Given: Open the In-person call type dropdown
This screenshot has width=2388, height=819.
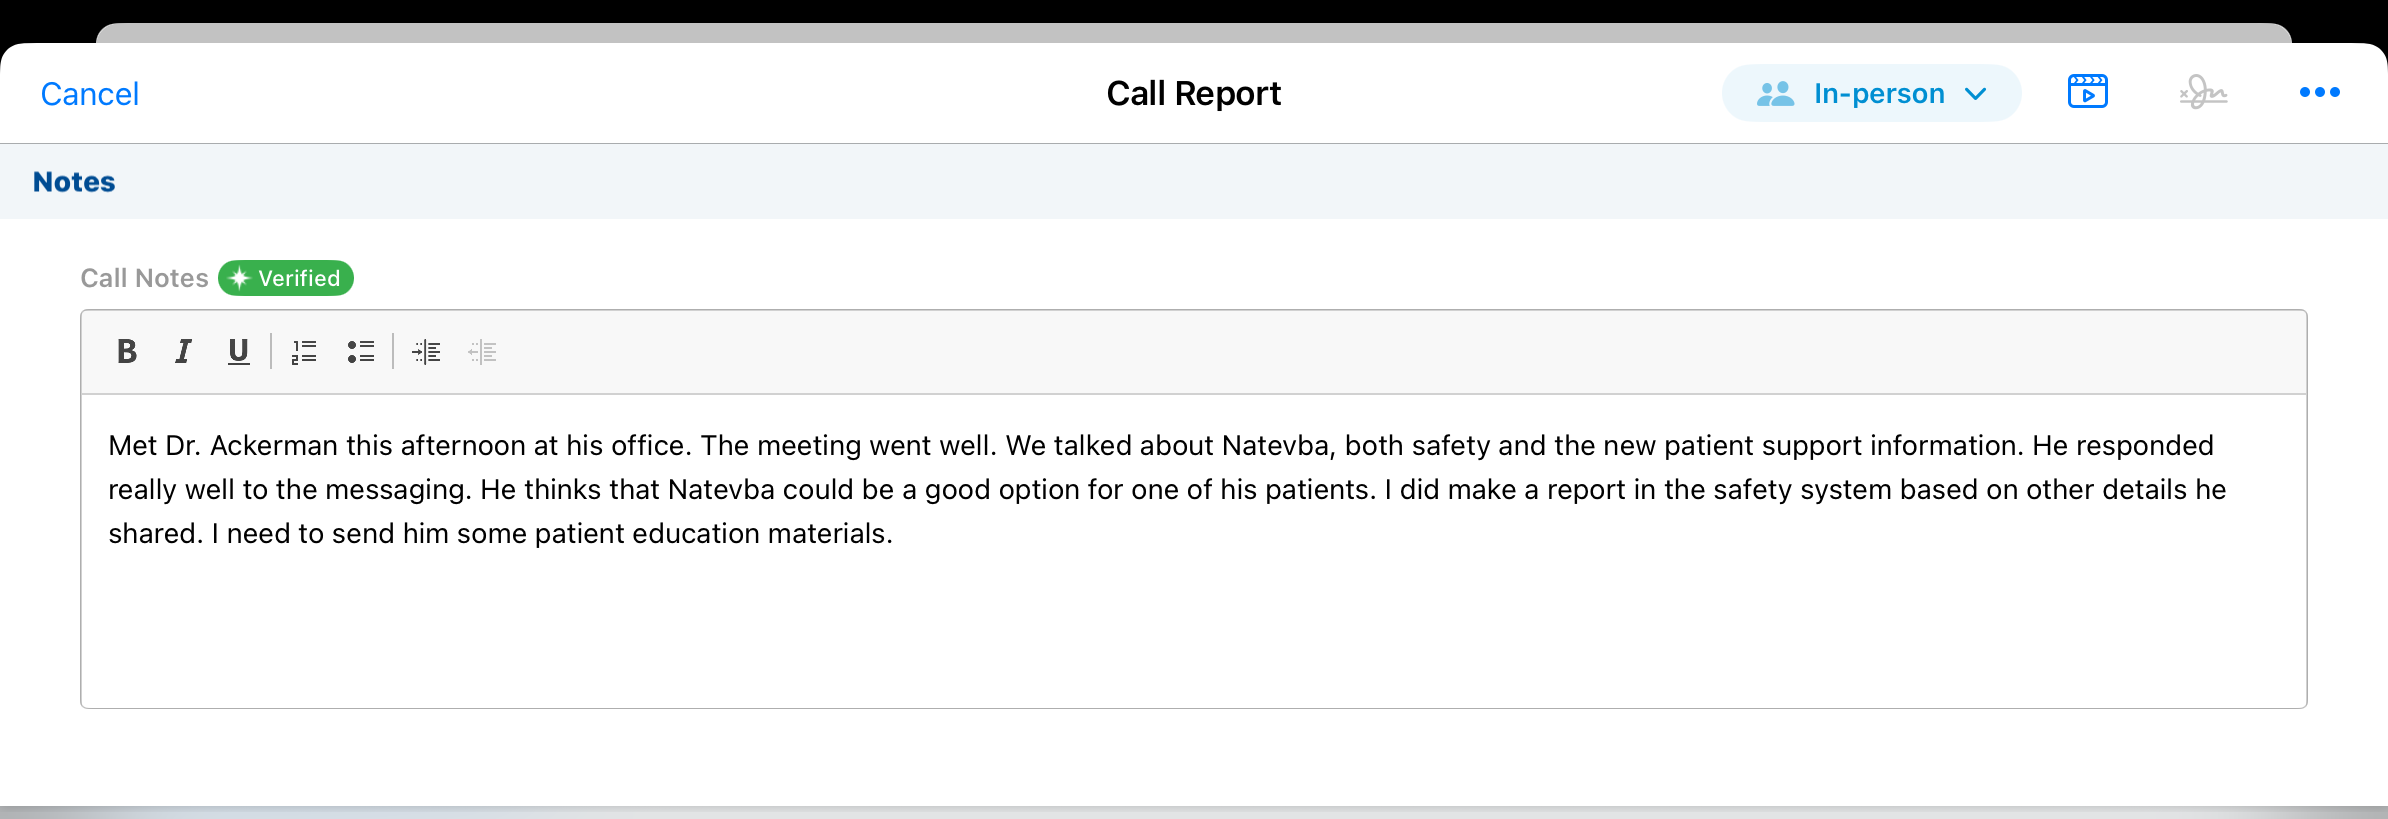Looking at the screenshot, I should 1871,94.
